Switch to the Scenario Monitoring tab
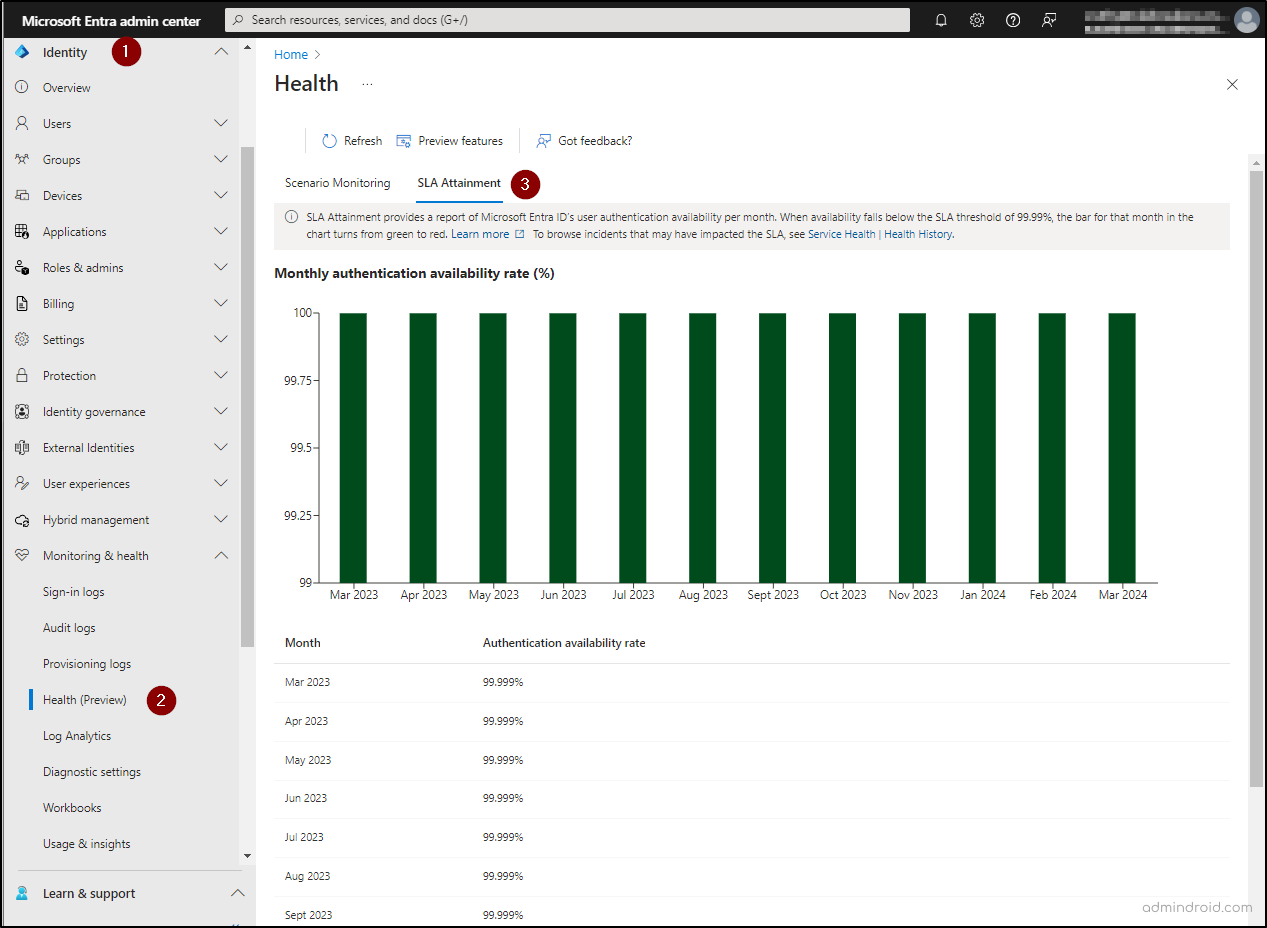The width and height of the screenshot is (1267, 928). pos(337,183)
